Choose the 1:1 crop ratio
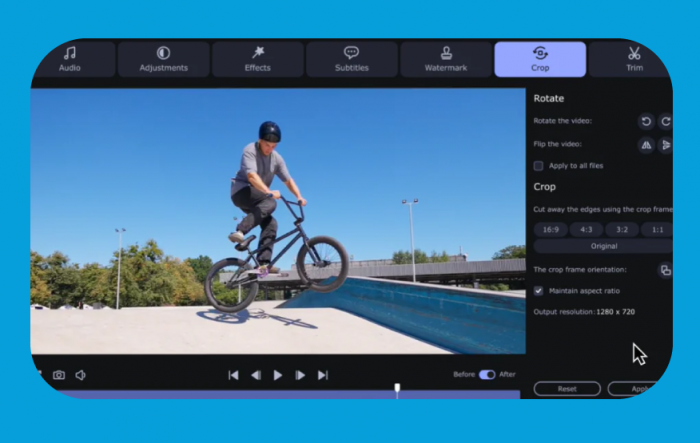The width and height of the screenshot is (700, 443). click(657, 230)
